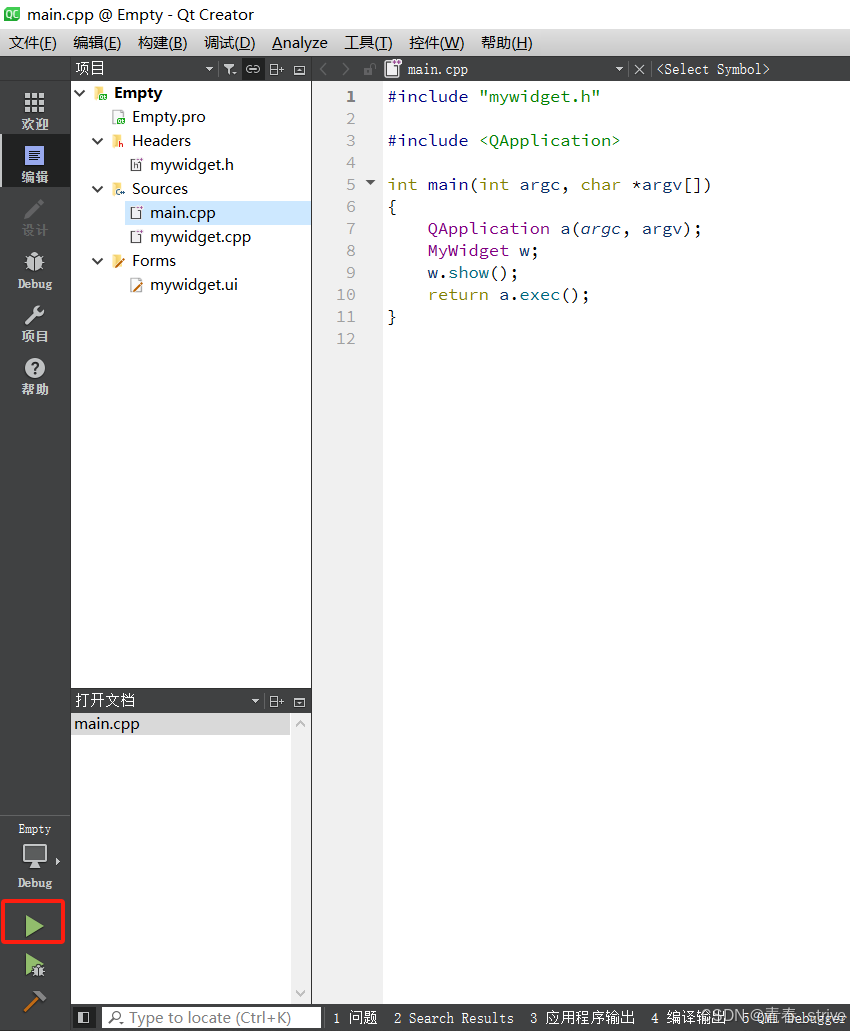This screenshot has width=850, height=1031.
Task: Toggle synchronize with editor link icon
Action: pos(252,69)
